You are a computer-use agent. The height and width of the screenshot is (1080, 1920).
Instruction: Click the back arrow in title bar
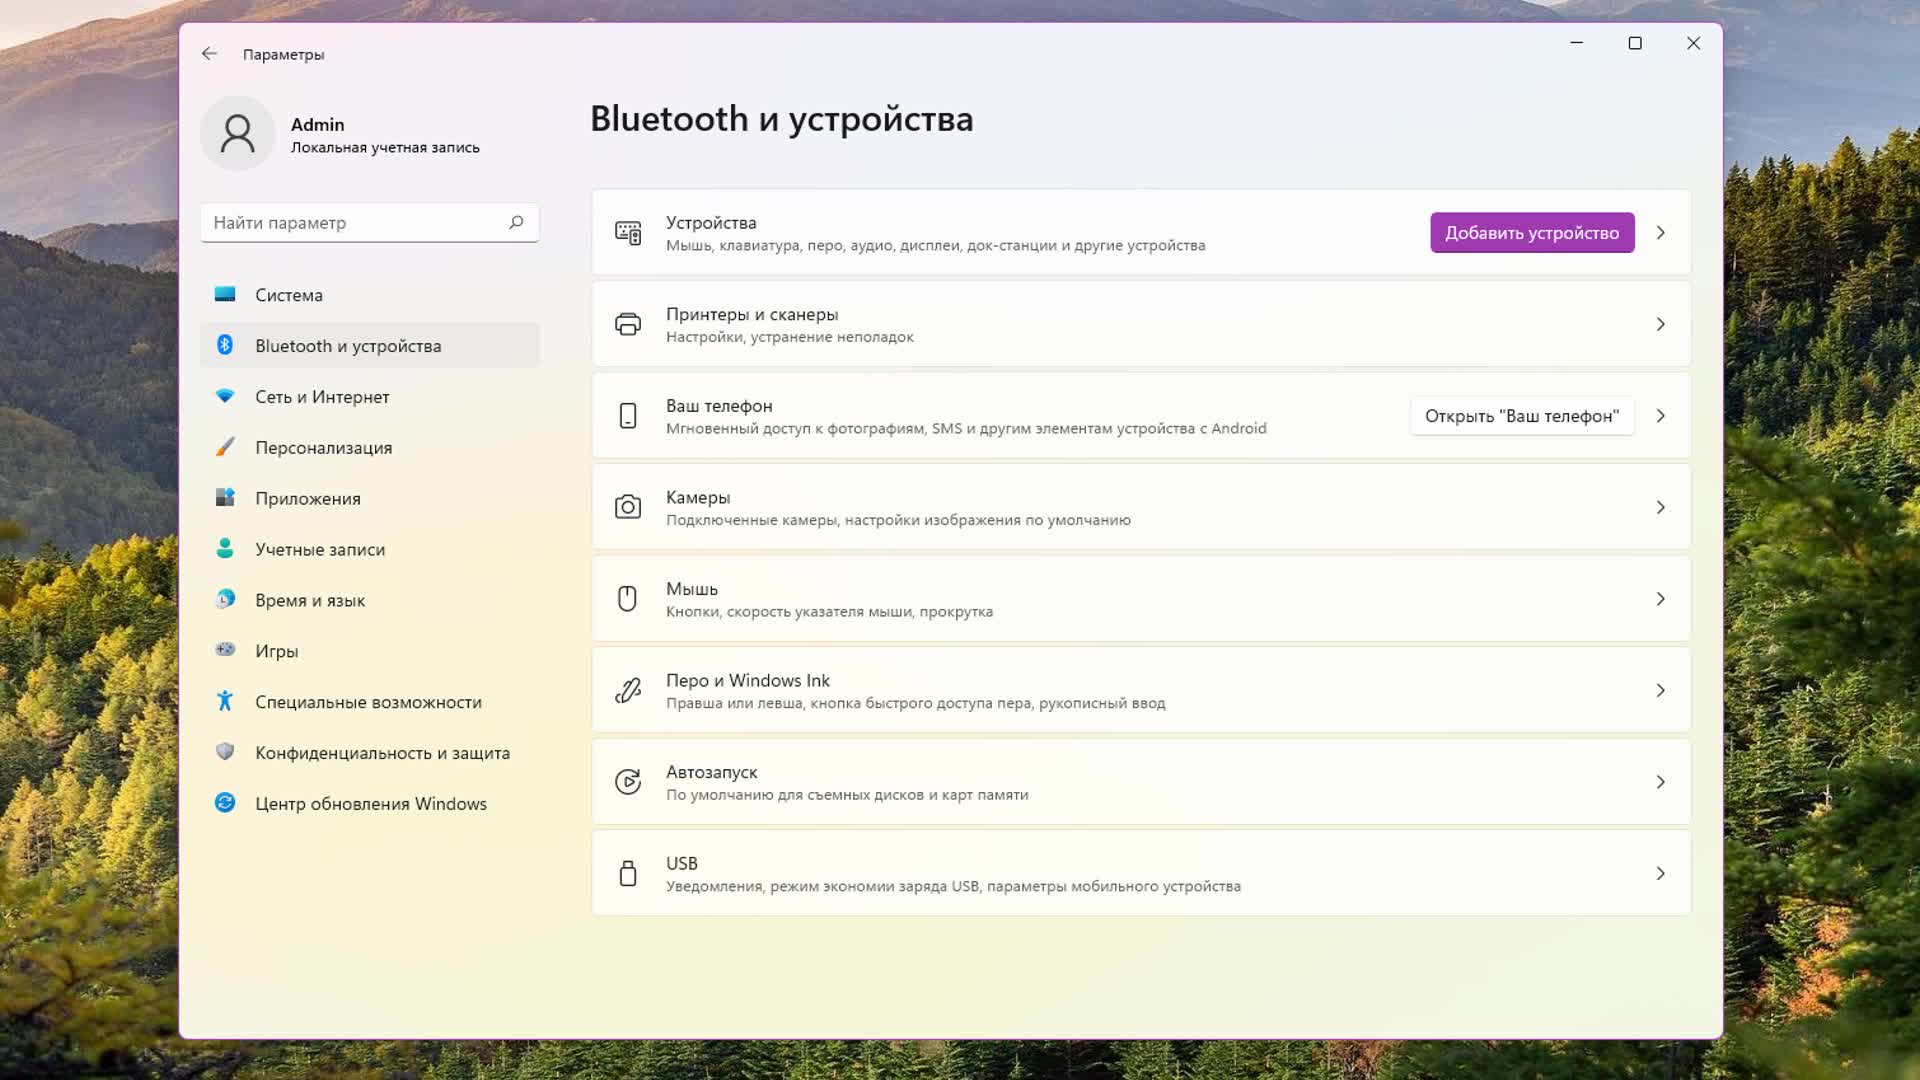tap(209, 54)
